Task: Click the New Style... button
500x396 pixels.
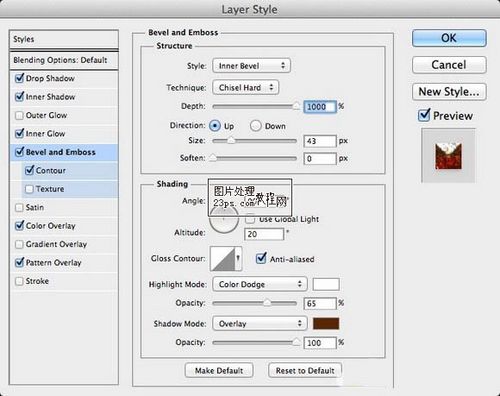Action: pos(449,91)
